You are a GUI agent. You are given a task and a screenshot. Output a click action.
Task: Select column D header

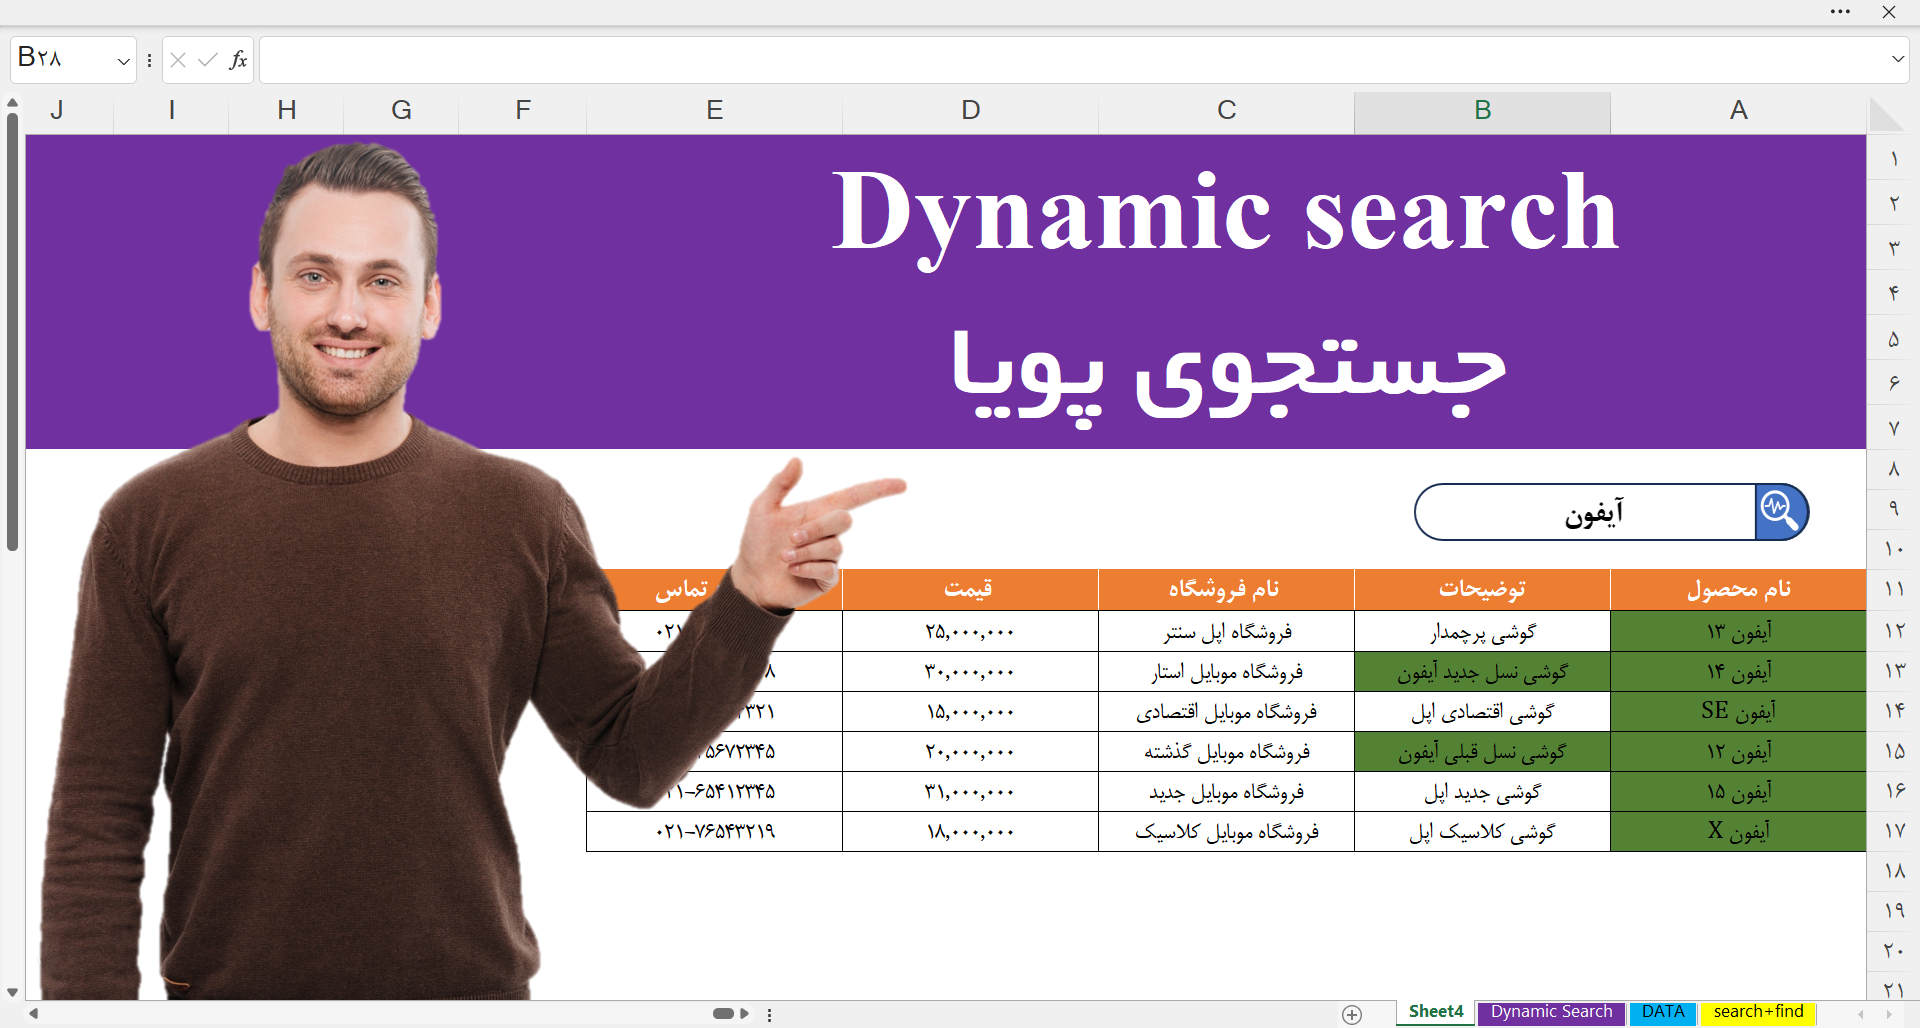coord(970,111)
